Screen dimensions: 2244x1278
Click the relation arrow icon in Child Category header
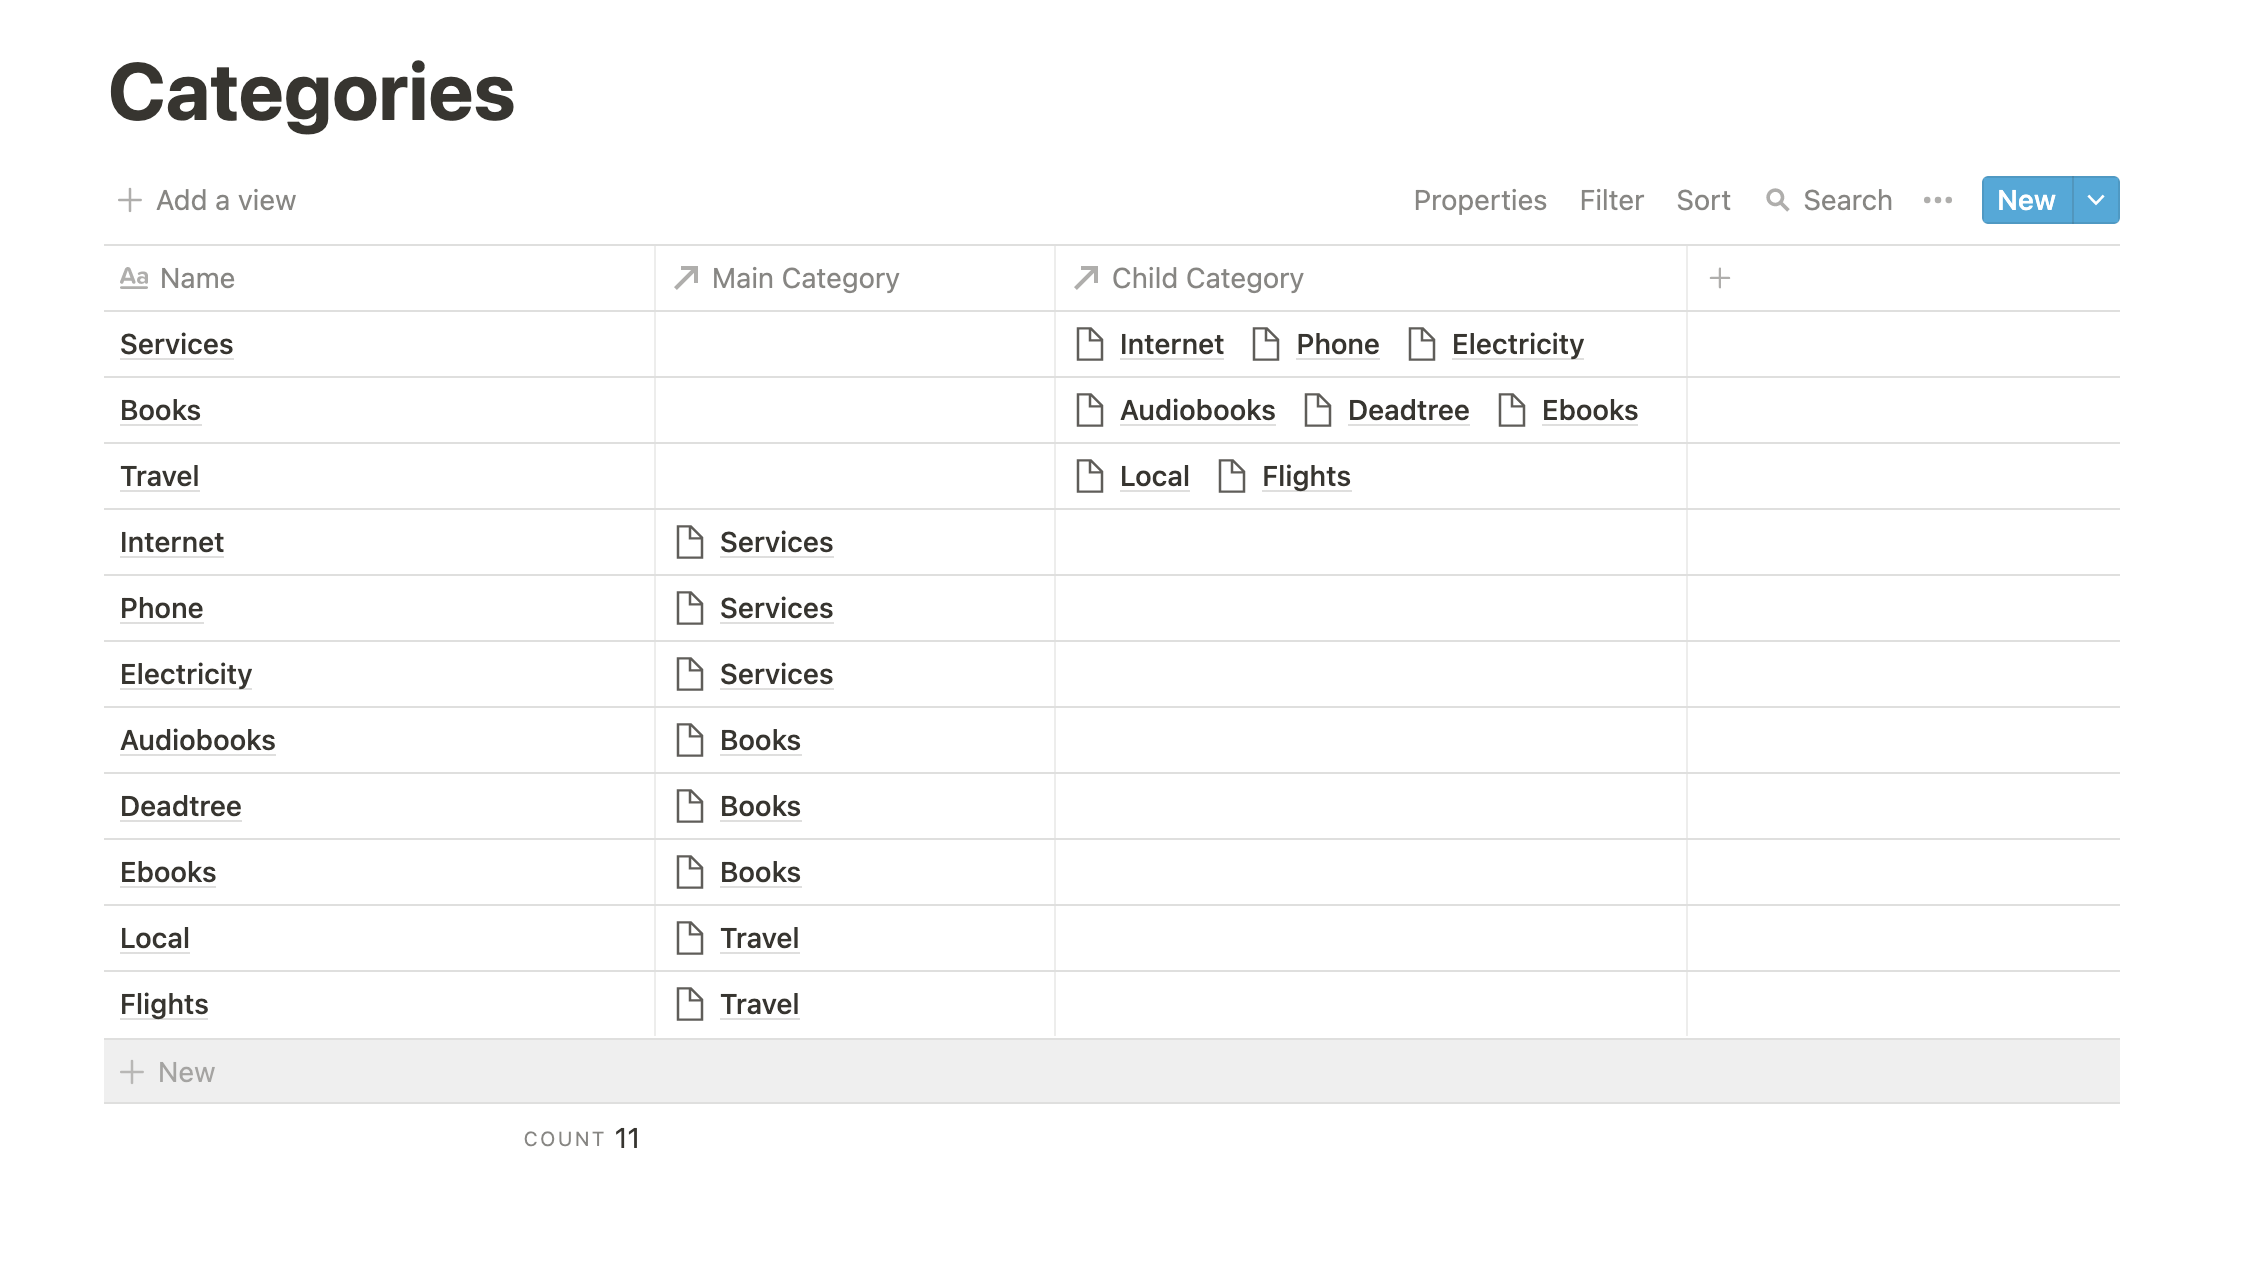pos(1086,278)
